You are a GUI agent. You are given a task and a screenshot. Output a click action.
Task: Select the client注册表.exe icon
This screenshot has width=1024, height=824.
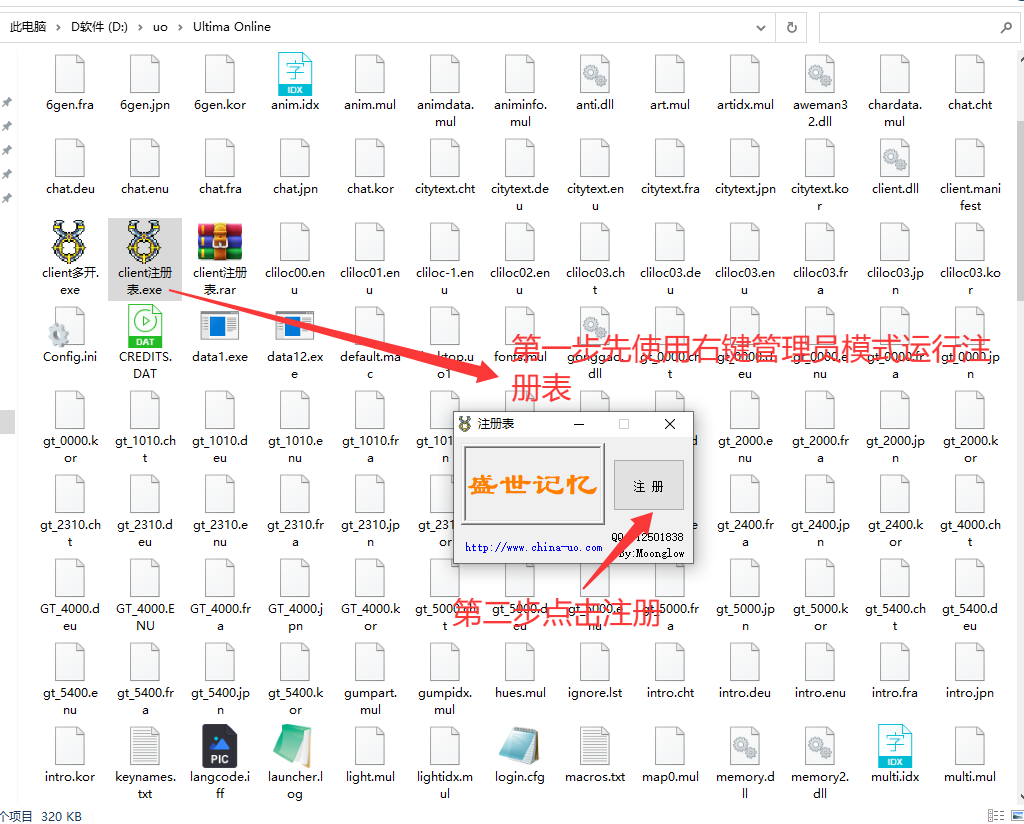coord(144,241)
